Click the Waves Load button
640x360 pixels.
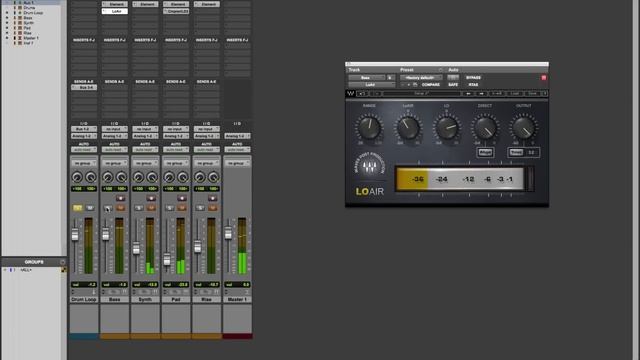pos(515,93)
